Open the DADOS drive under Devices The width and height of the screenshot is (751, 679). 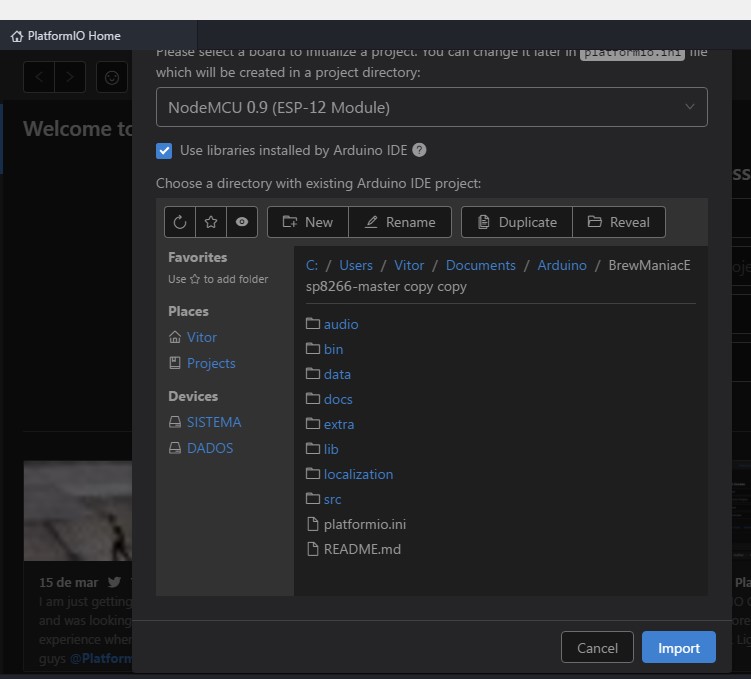point(210,448)
